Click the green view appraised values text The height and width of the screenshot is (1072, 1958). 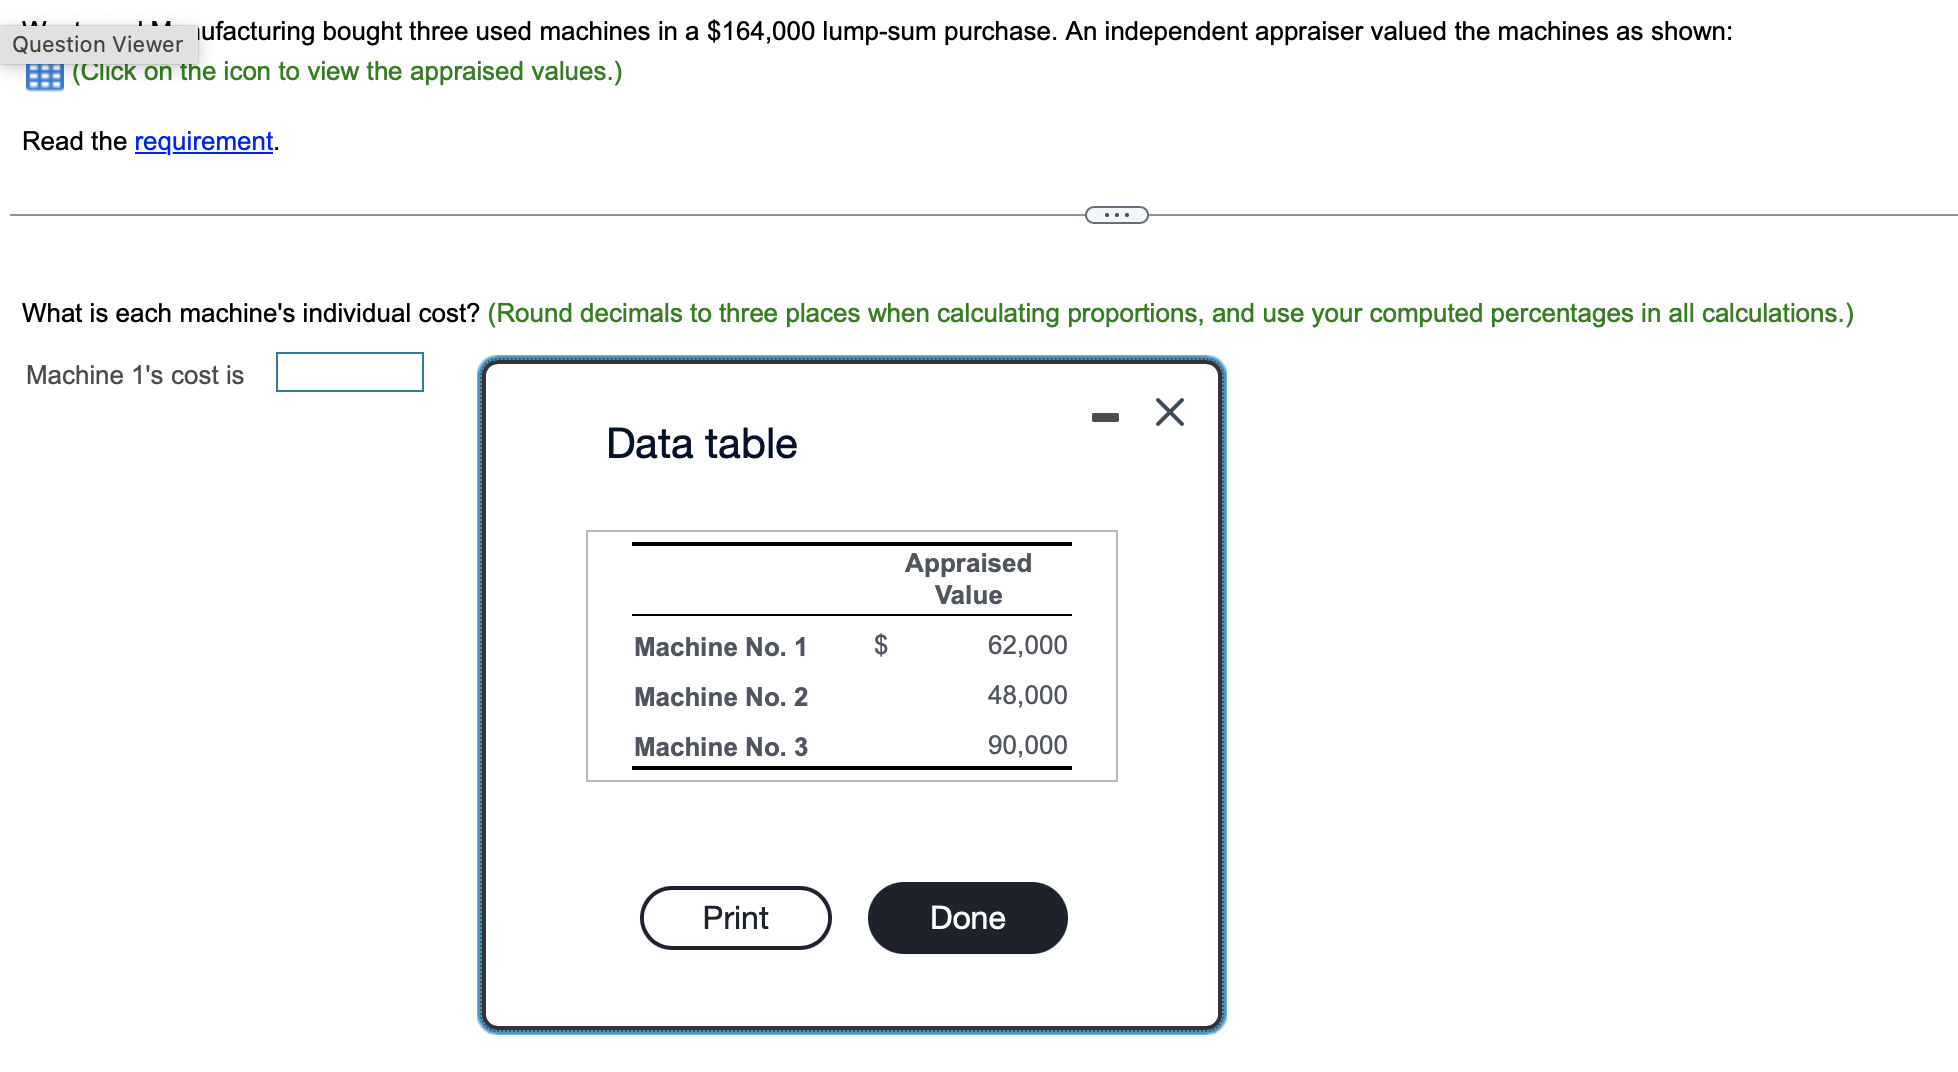[x=347, y=71]
